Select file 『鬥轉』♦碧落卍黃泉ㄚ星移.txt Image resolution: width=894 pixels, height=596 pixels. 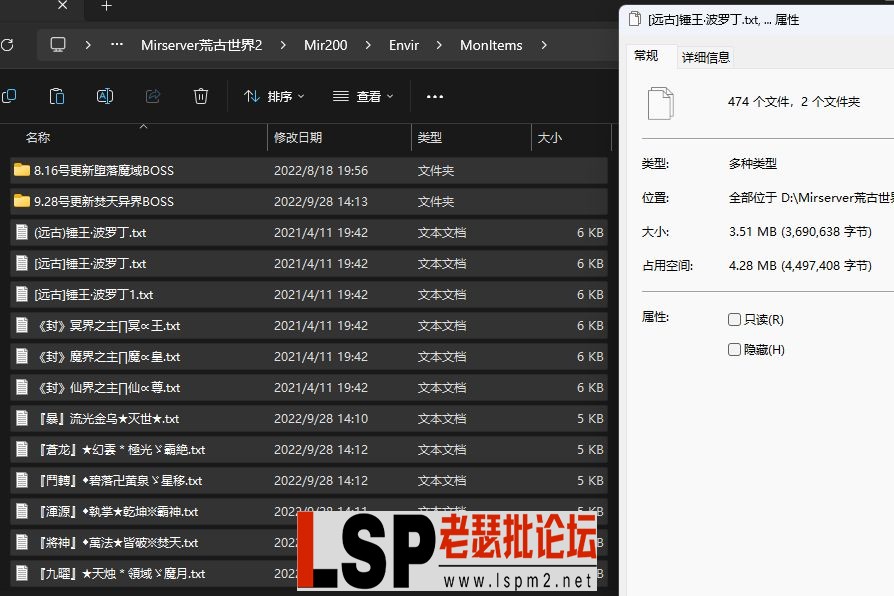click(308, 480)
